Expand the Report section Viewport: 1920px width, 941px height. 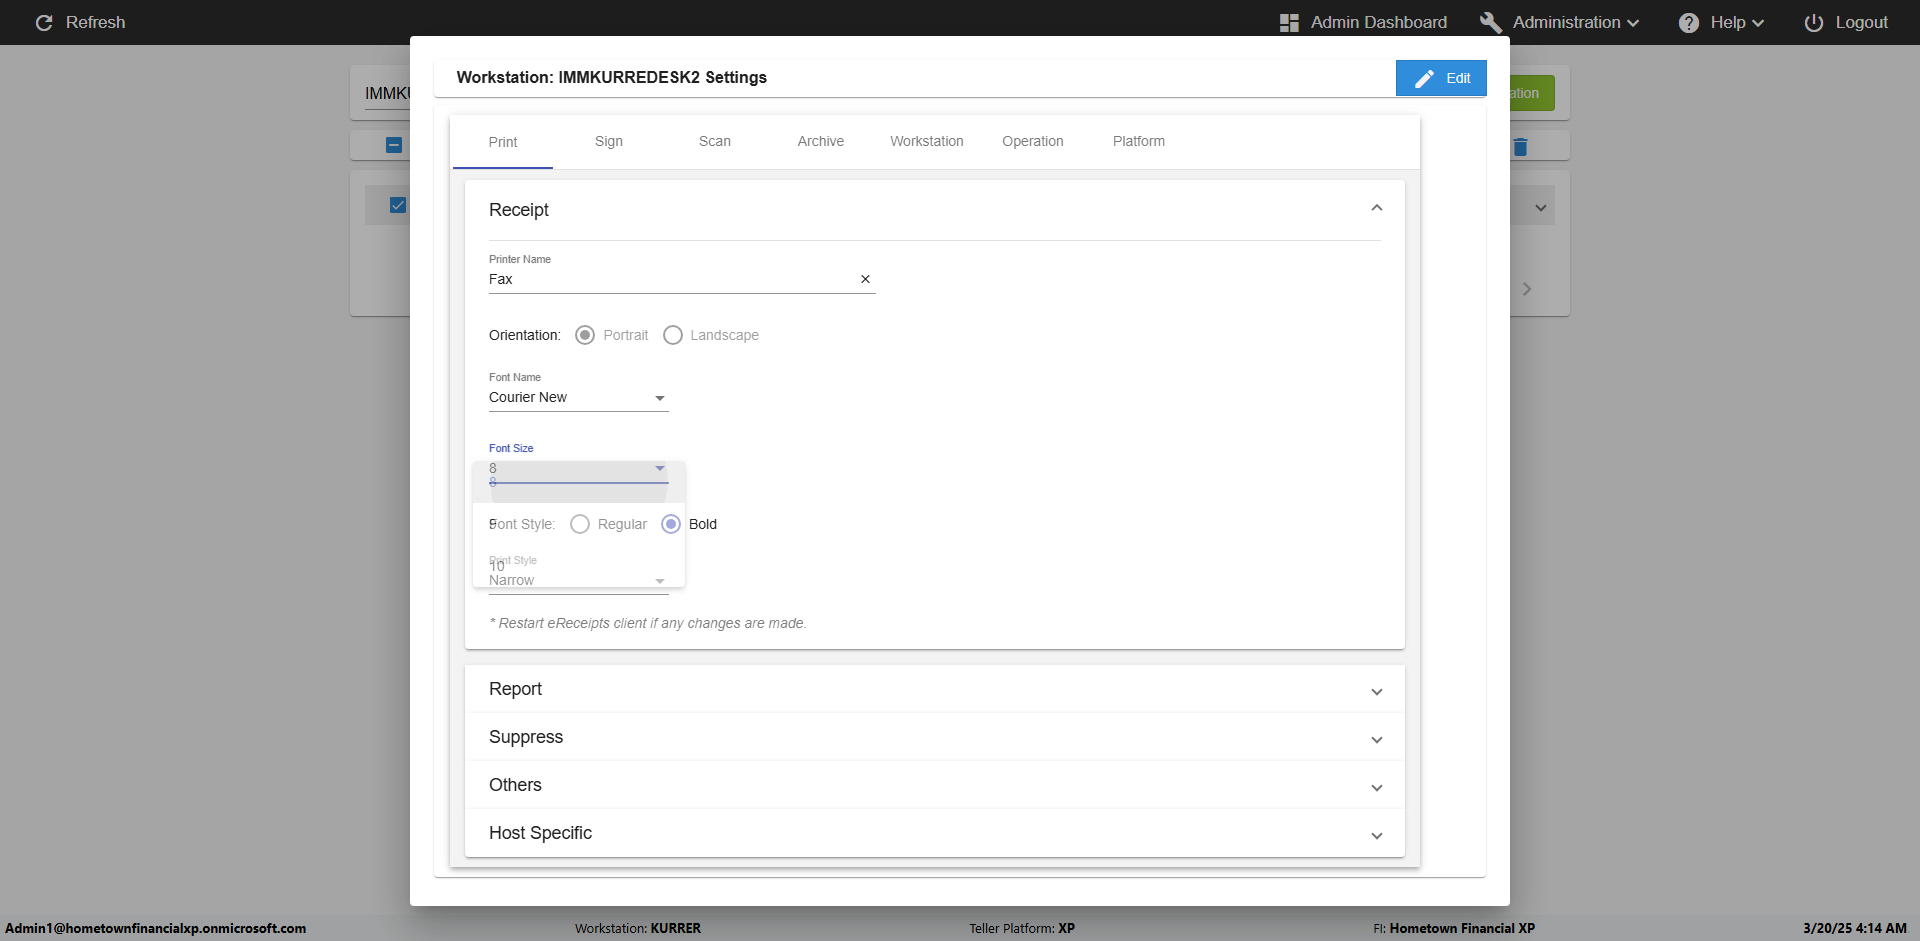coord(1376,691)
